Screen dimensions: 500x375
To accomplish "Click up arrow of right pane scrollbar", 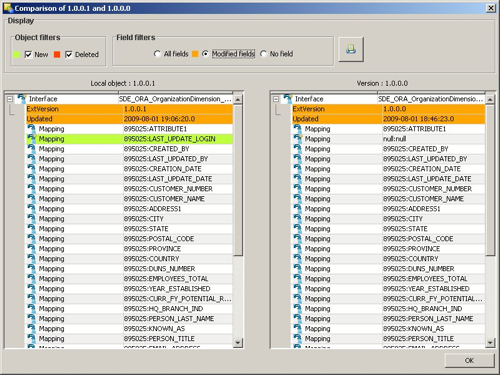I will point(490,99).
